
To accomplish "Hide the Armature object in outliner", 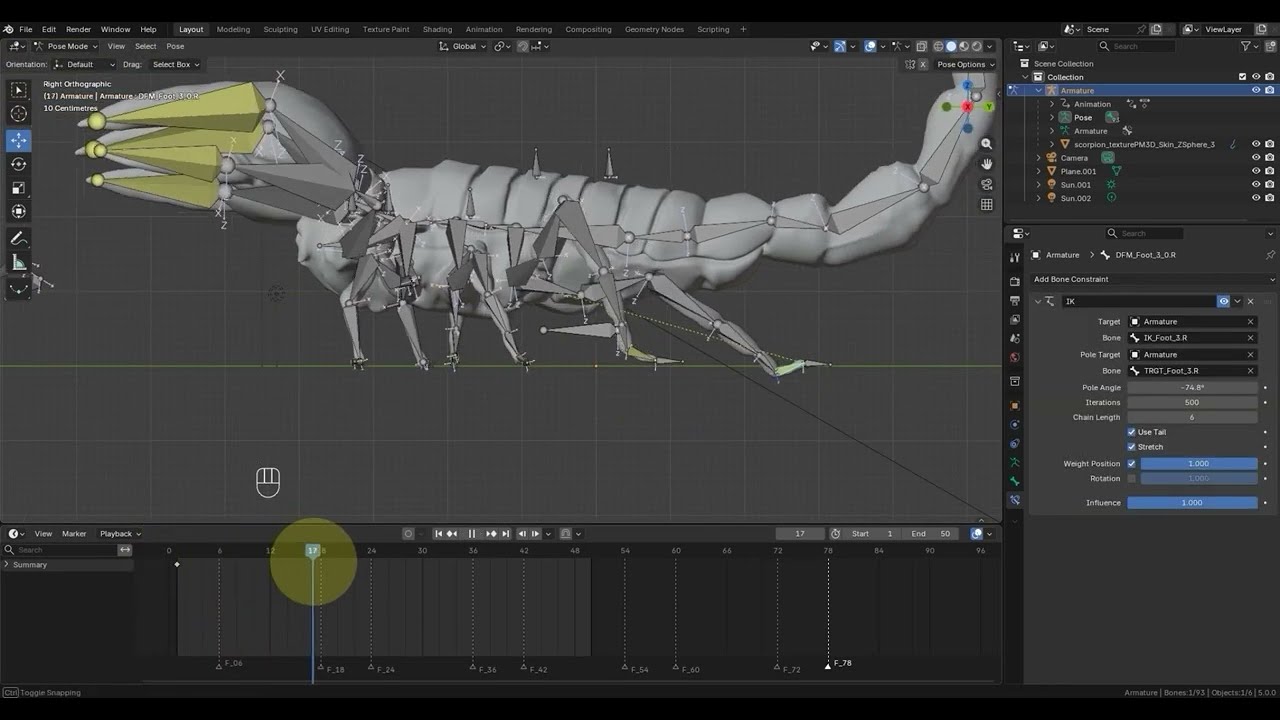I will (x=1256, y=90).
